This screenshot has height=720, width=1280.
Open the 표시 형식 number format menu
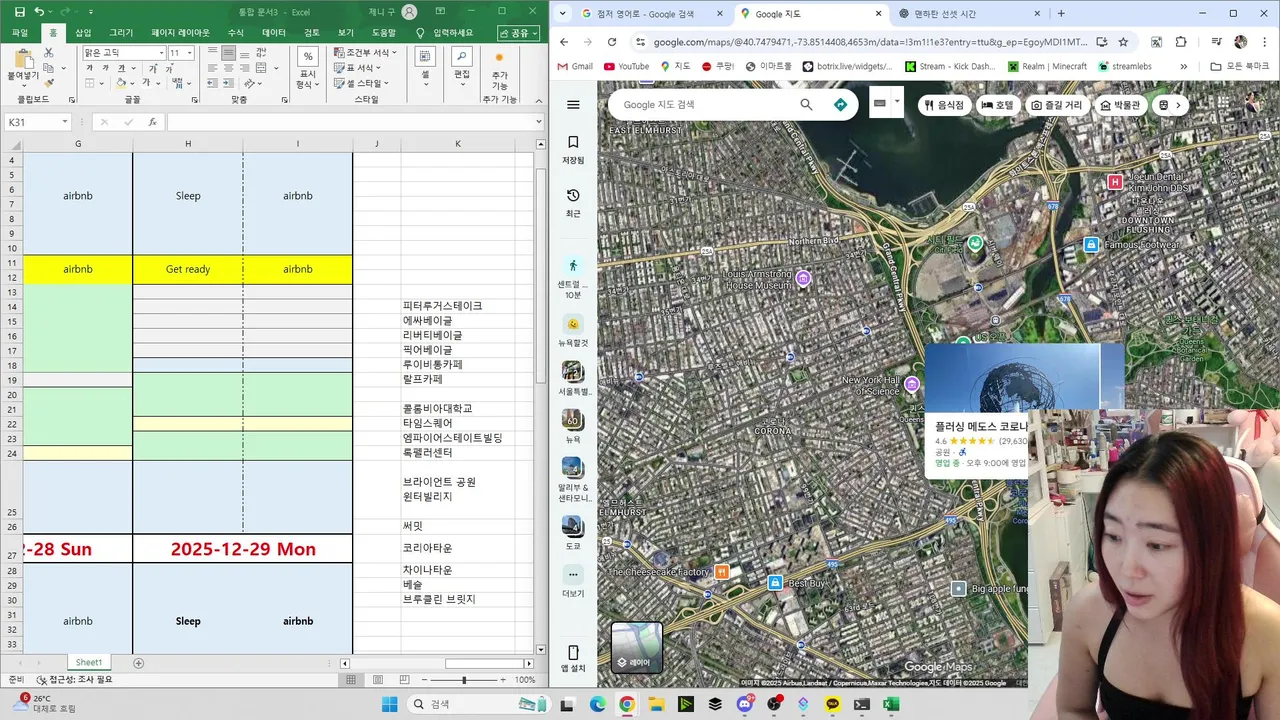tap(307, 68)
